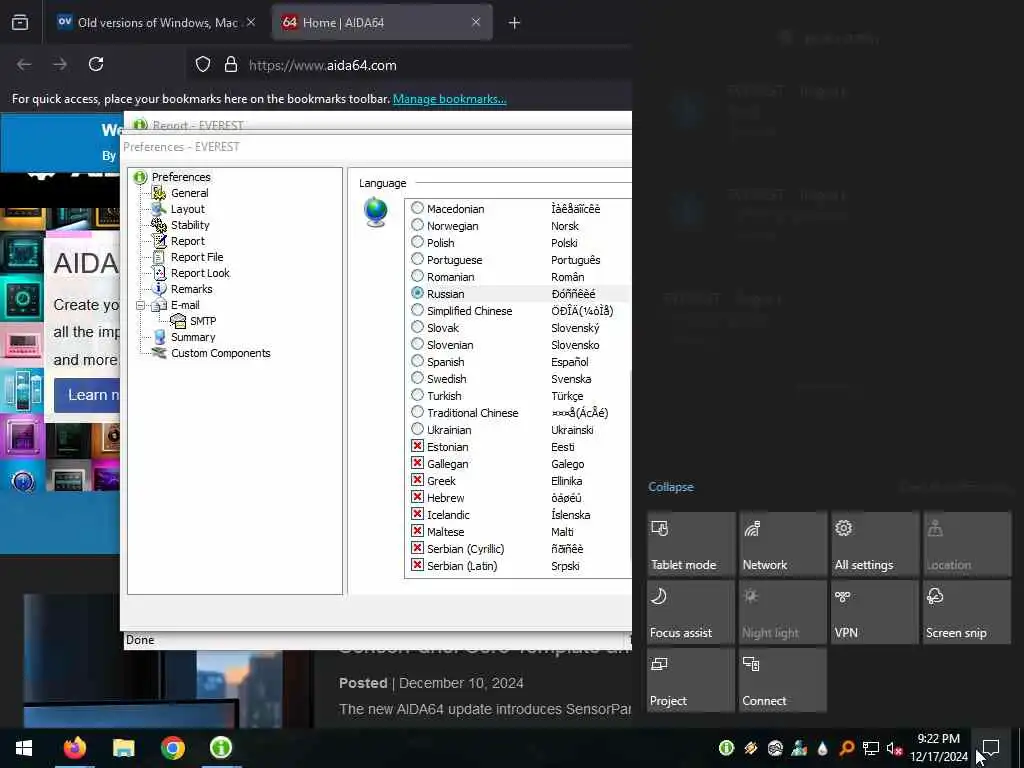Select the Romanian language radio button
This screenshot has height=768, width=1024.
click(417, 276)
